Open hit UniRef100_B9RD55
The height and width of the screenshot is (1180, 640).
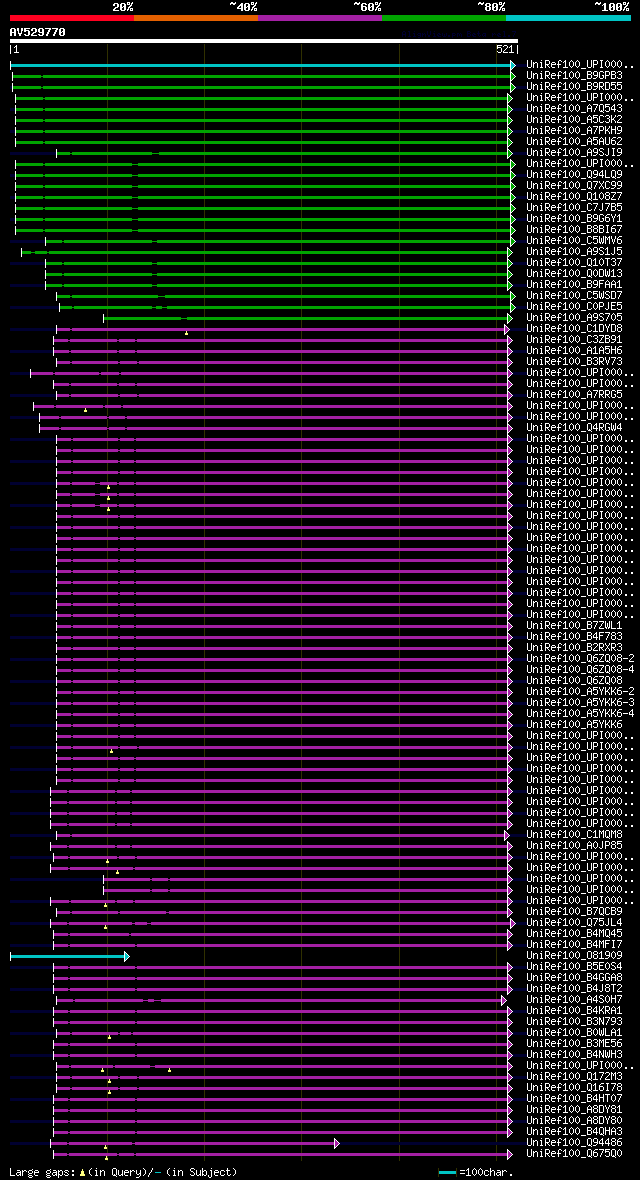point(574,87)
